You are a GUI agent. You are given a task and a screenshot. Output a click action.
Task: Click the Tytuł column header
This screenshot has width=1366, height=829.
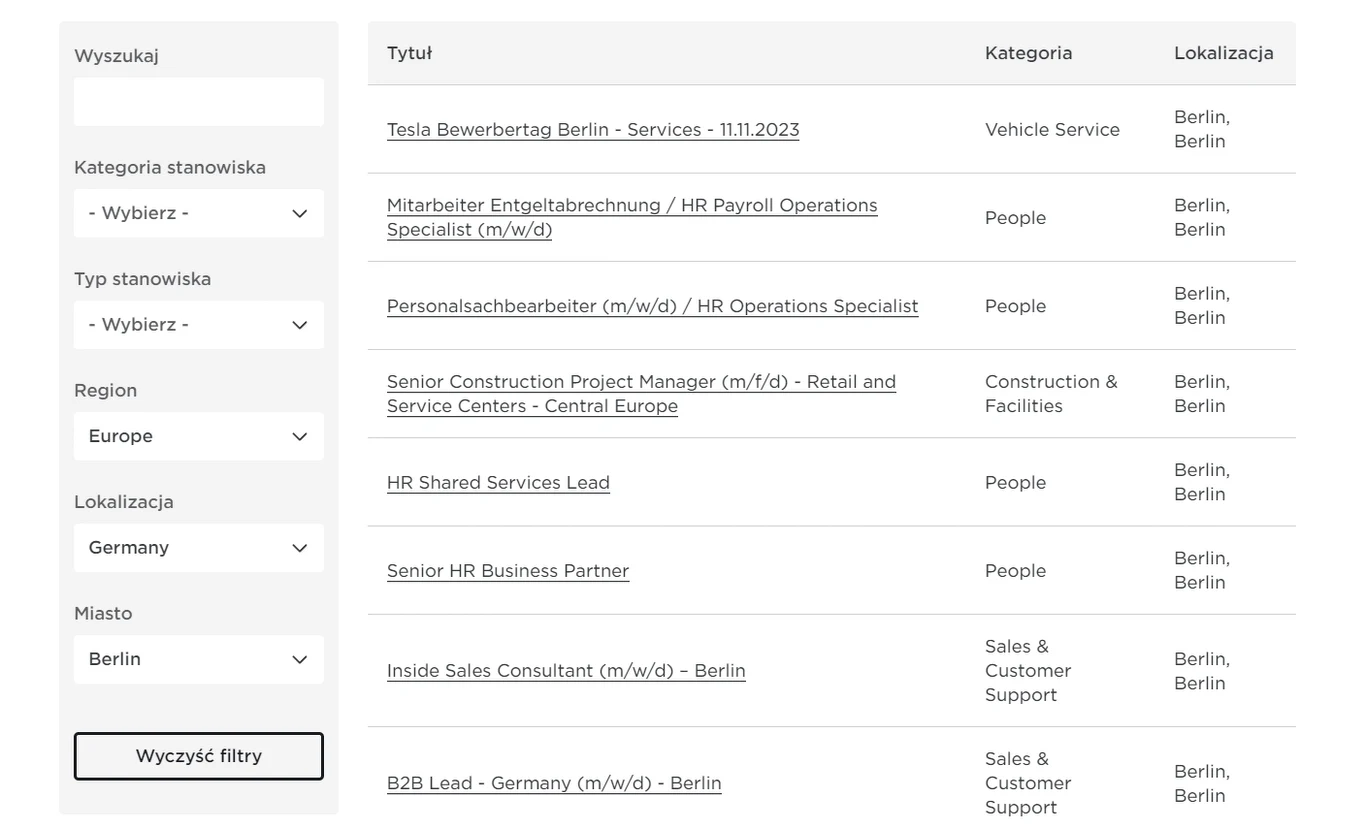tap(409, 53)
